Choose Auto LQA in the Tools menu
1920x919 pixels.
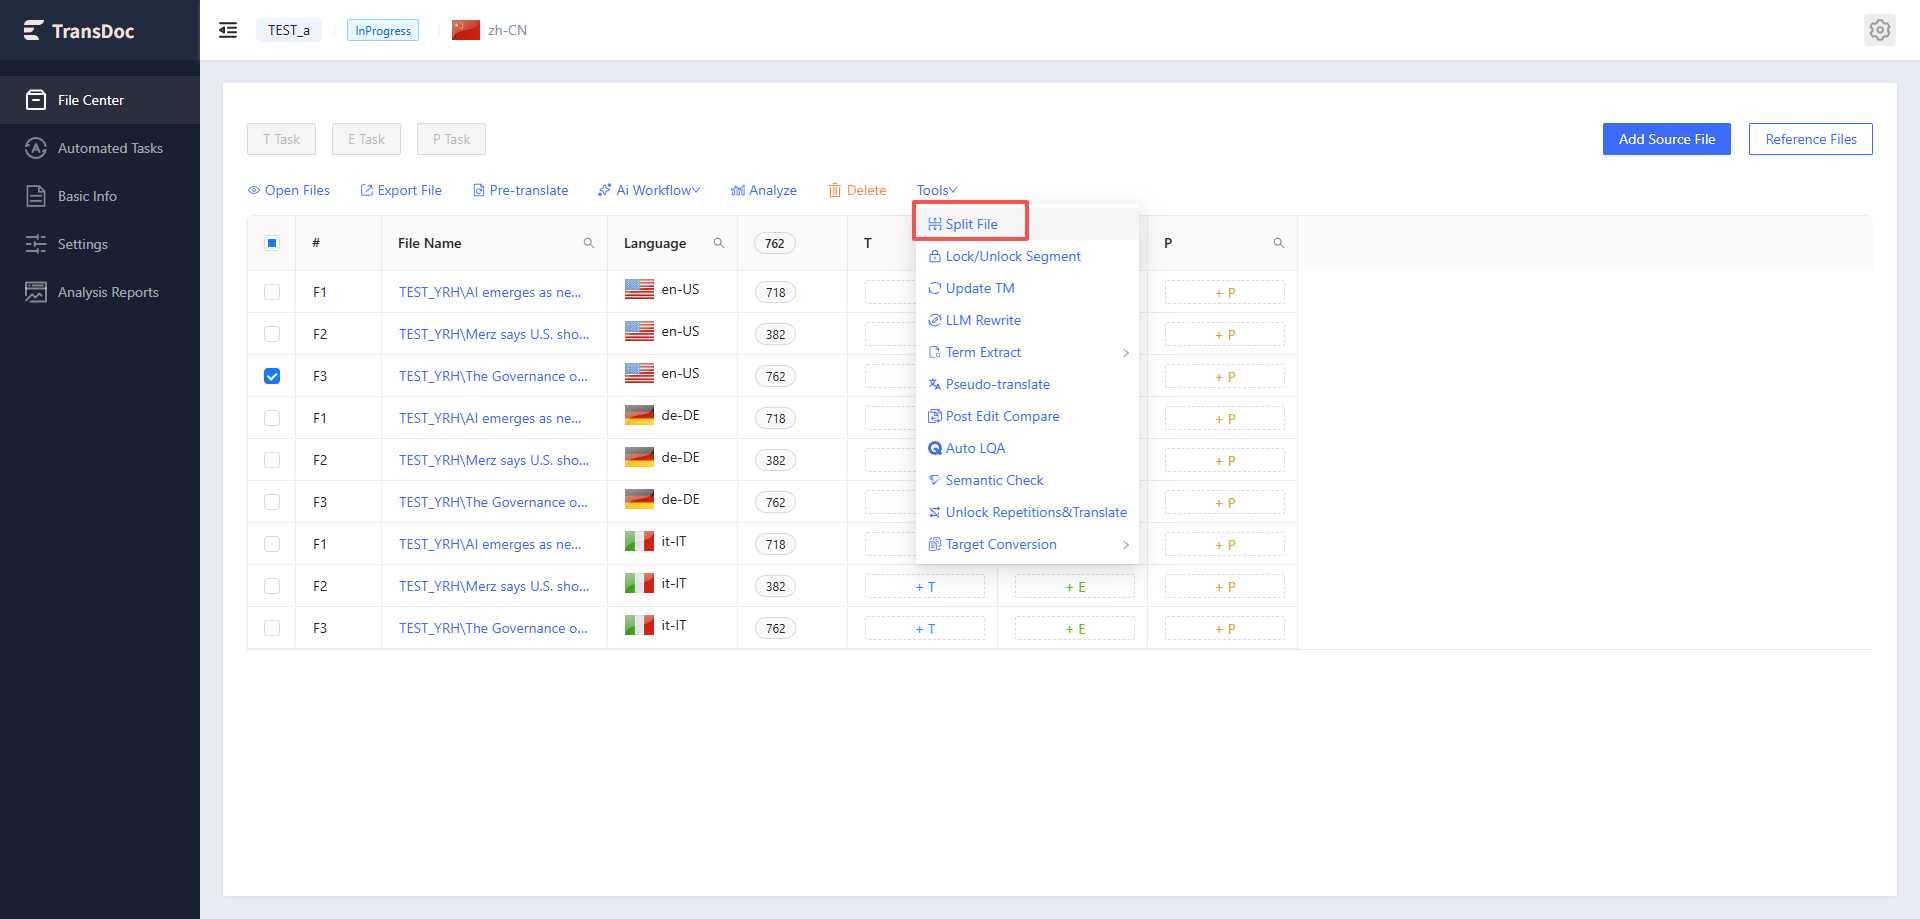click(1027, 448)
